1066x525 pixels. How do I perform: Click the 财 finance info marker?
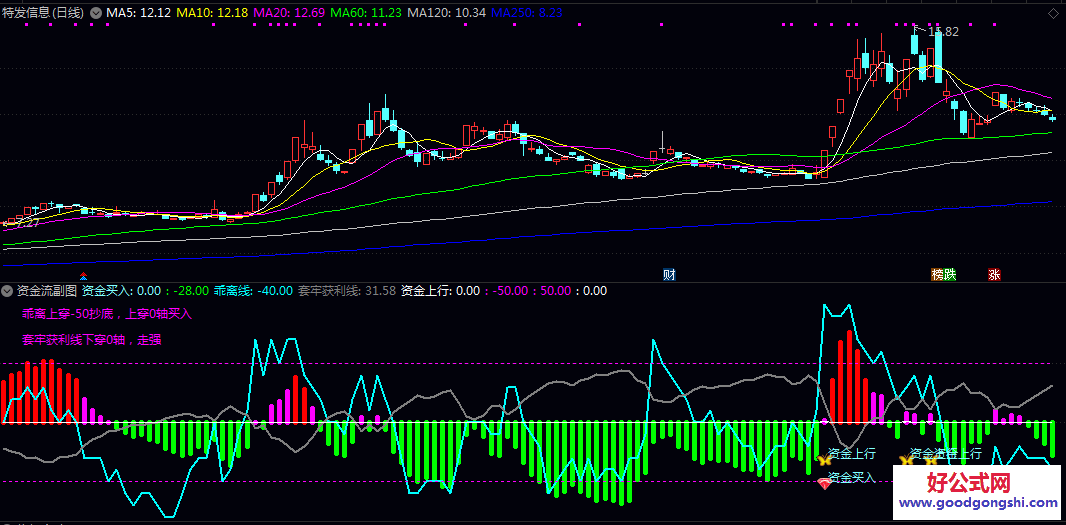click(669, 274)
